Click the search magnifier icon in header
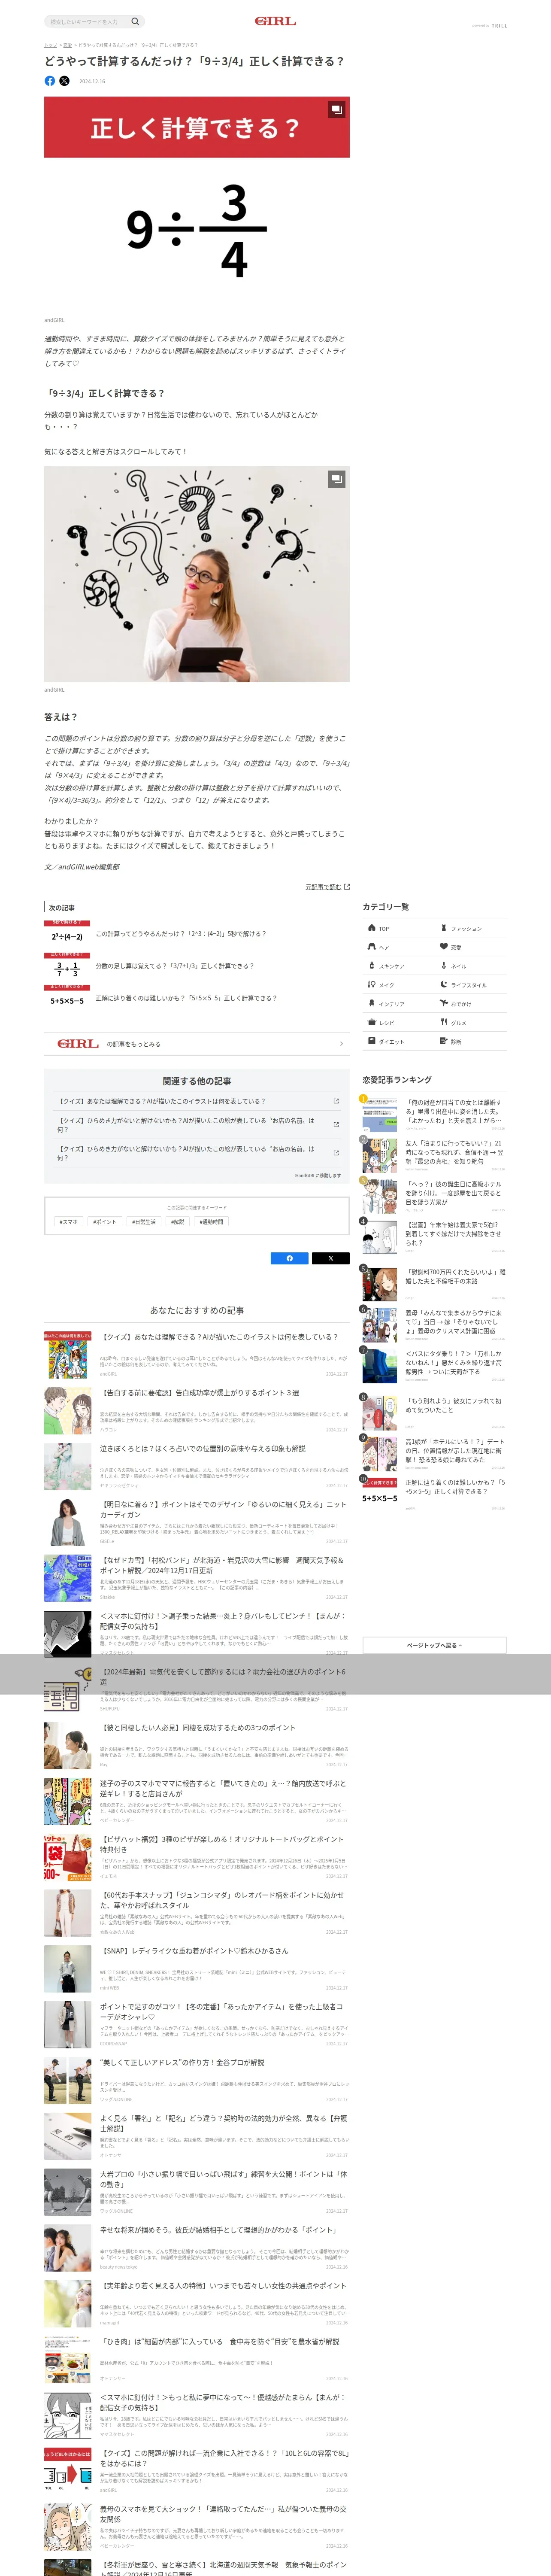This screenshot has width=551, height=2576. 135,21
